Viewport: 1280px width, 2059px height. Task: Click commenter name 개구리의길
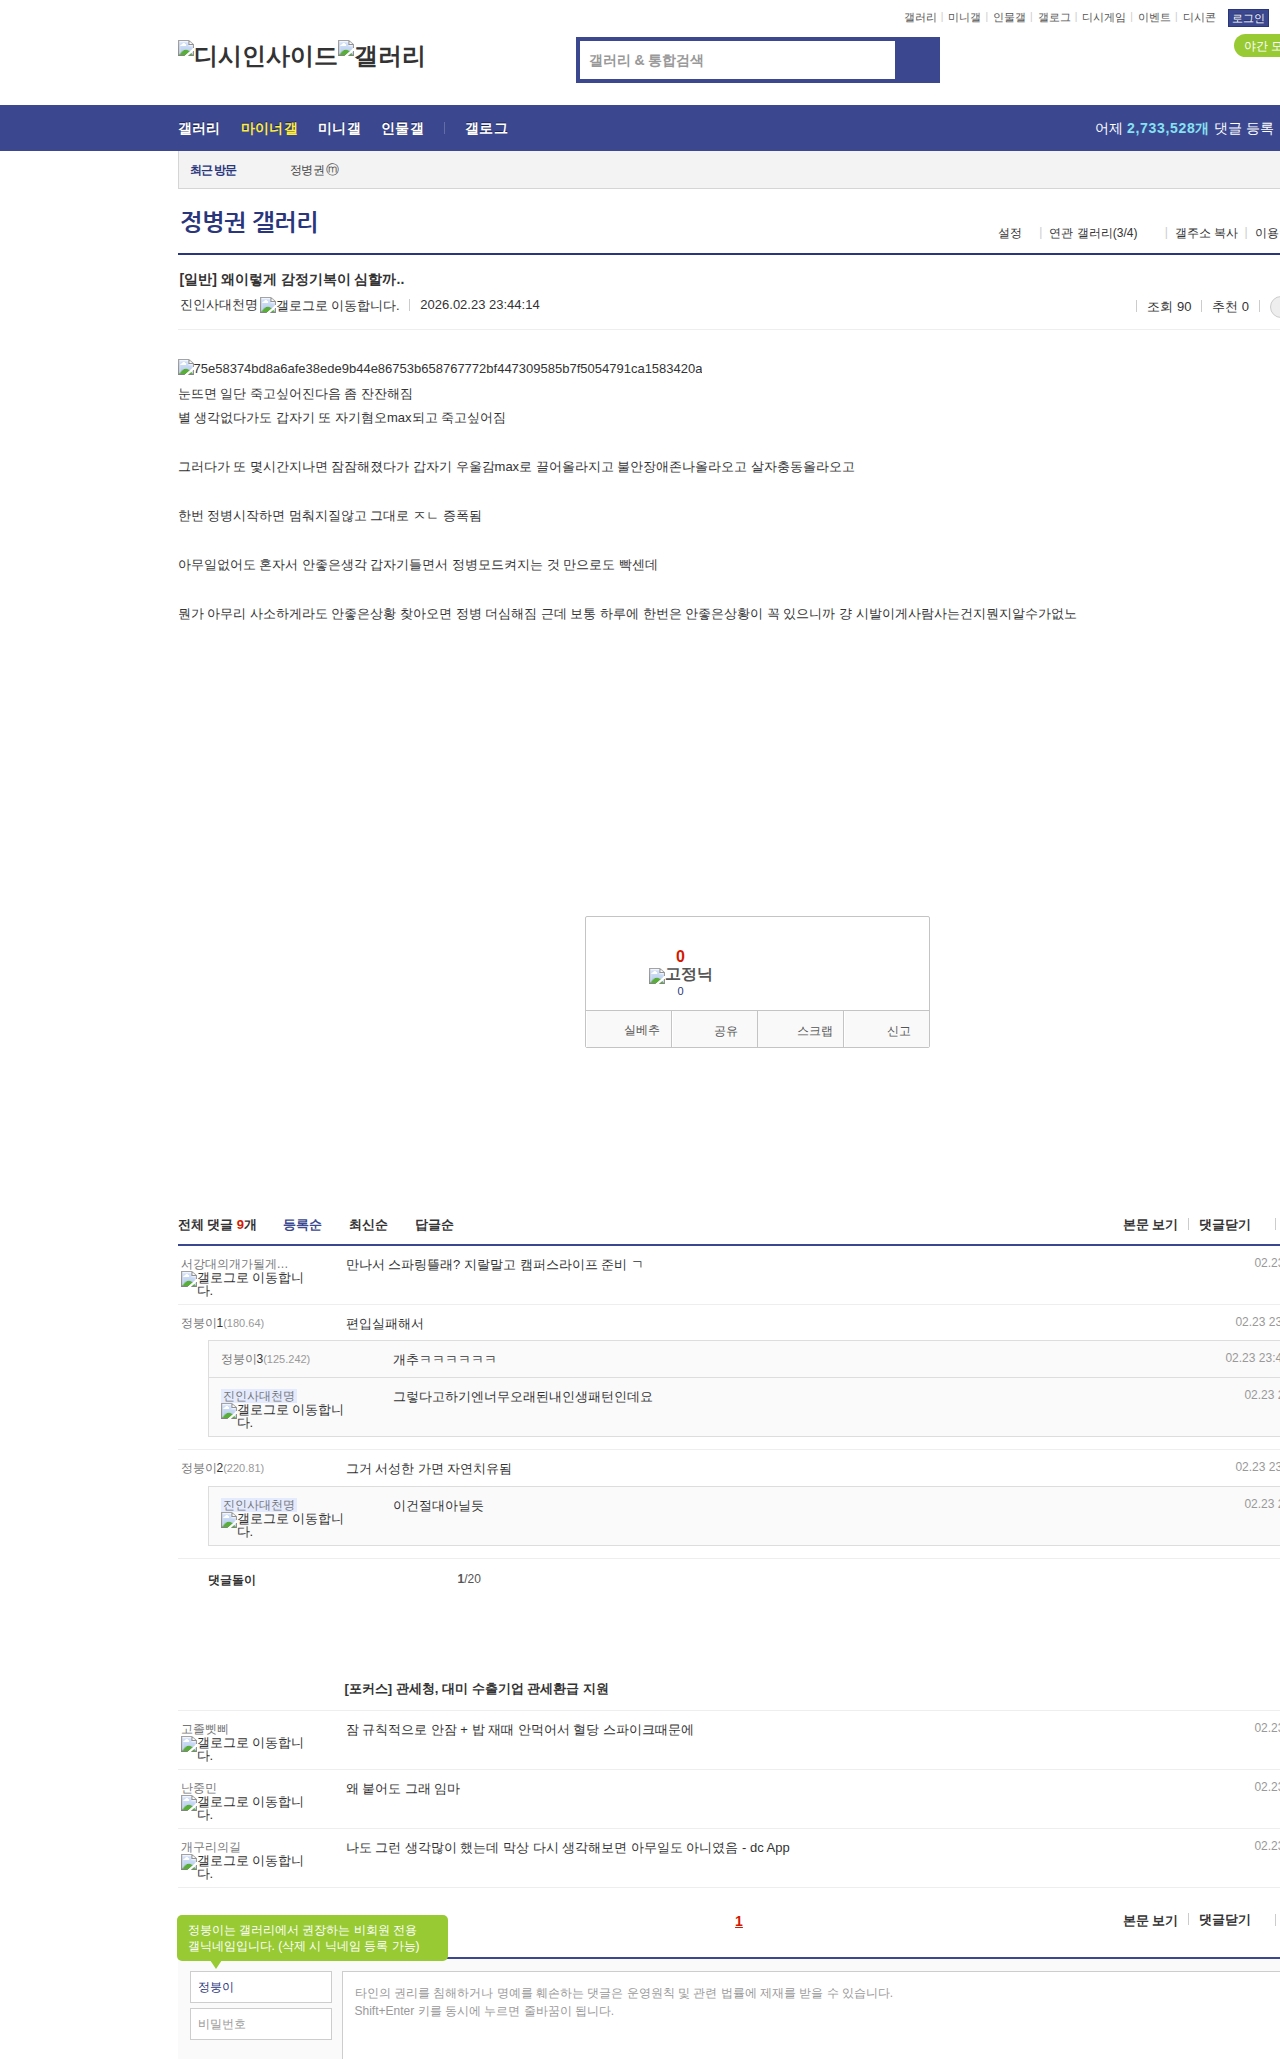(211, 1847)
